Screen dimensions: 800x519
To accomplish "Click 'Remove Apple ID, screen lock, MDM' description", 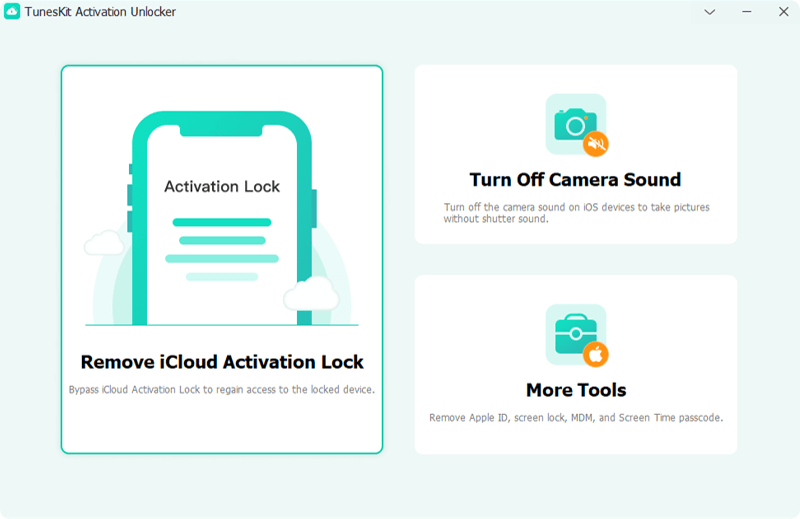I will click(x=576, y=417).
